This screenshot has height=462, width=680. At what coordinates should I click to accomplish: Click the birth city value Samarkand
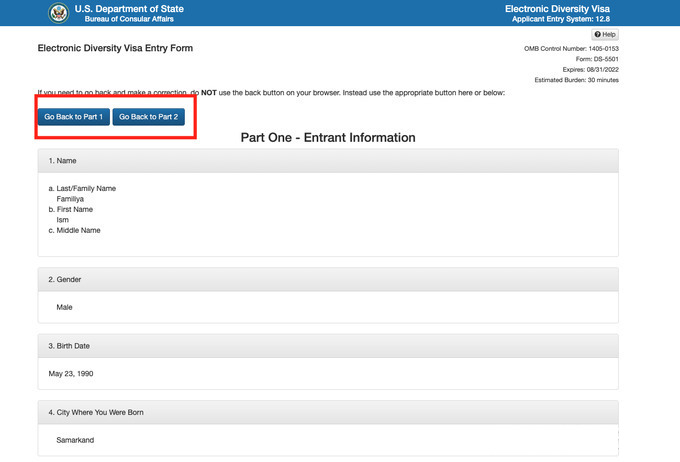pos(75,439)
